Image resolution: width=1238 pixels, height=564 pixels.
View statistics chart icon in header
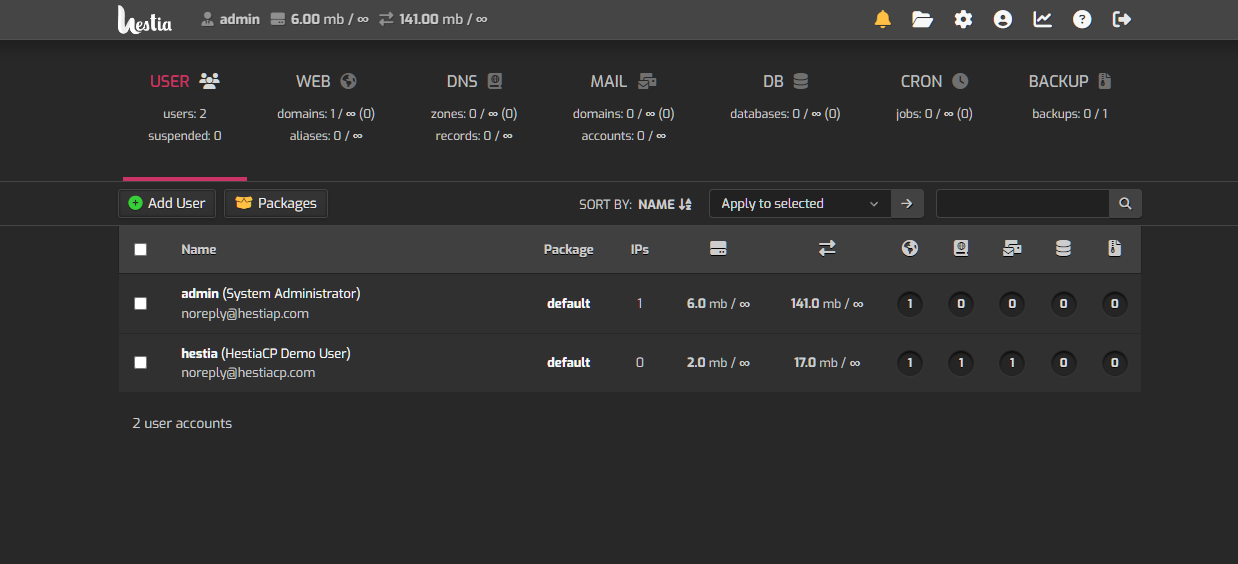[x=1043, y=19]
